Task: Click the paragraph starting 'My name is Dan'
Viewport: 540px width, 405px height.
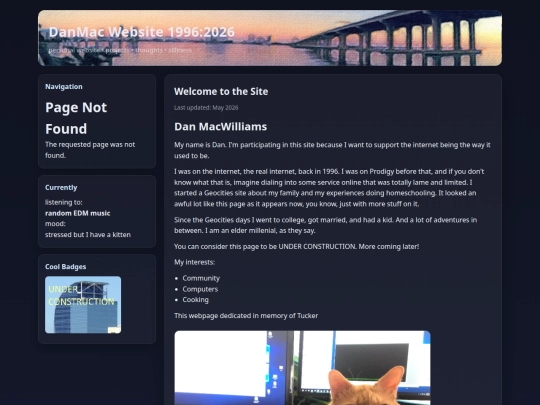Action: pyautogui.click(x=332, y=150)
